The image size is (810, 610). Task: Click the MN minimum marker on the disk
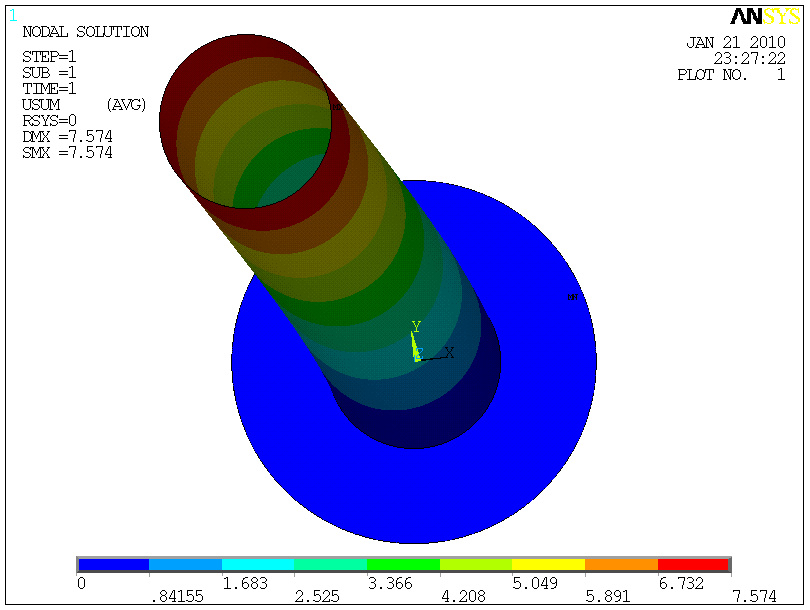pyautogui.click(x=573, y=297)
